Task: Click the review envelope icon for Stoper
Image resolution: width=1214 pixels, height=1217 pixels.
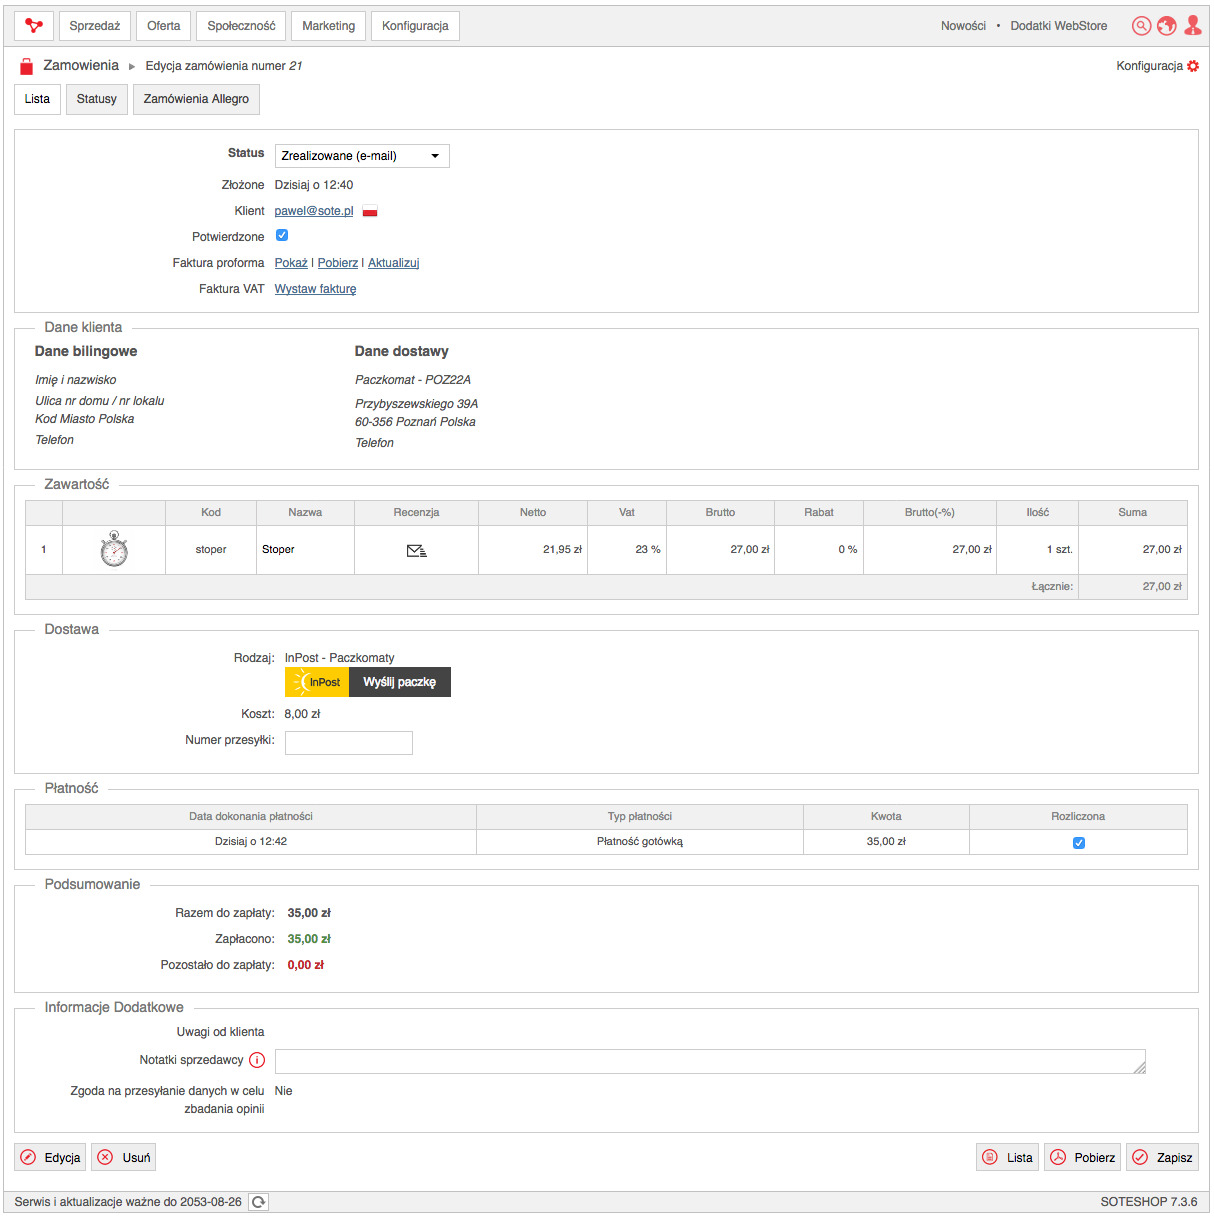Action: (x=416, y=551)
